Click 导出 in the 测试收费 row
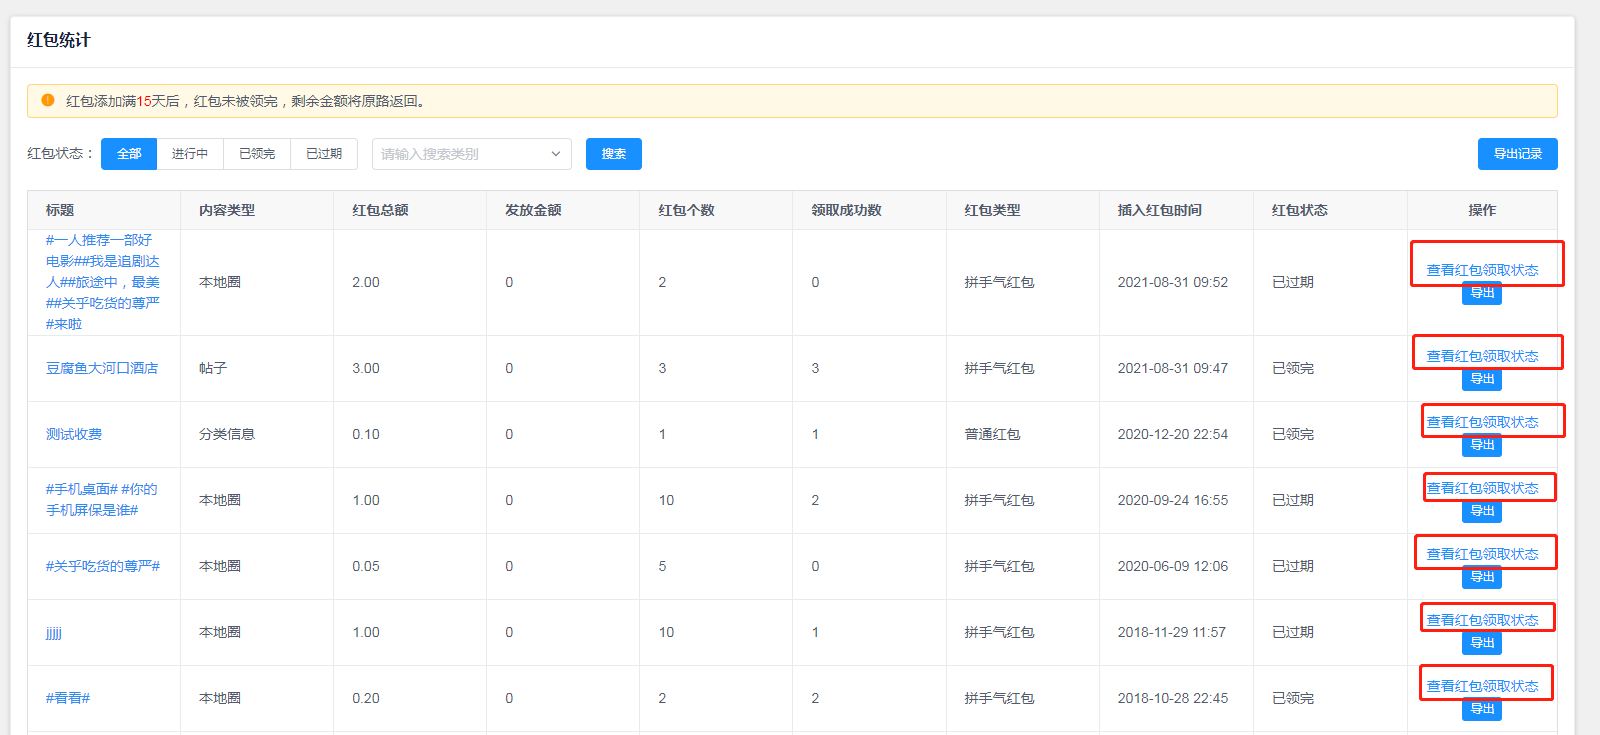1600x735 pixels. 1482,445
